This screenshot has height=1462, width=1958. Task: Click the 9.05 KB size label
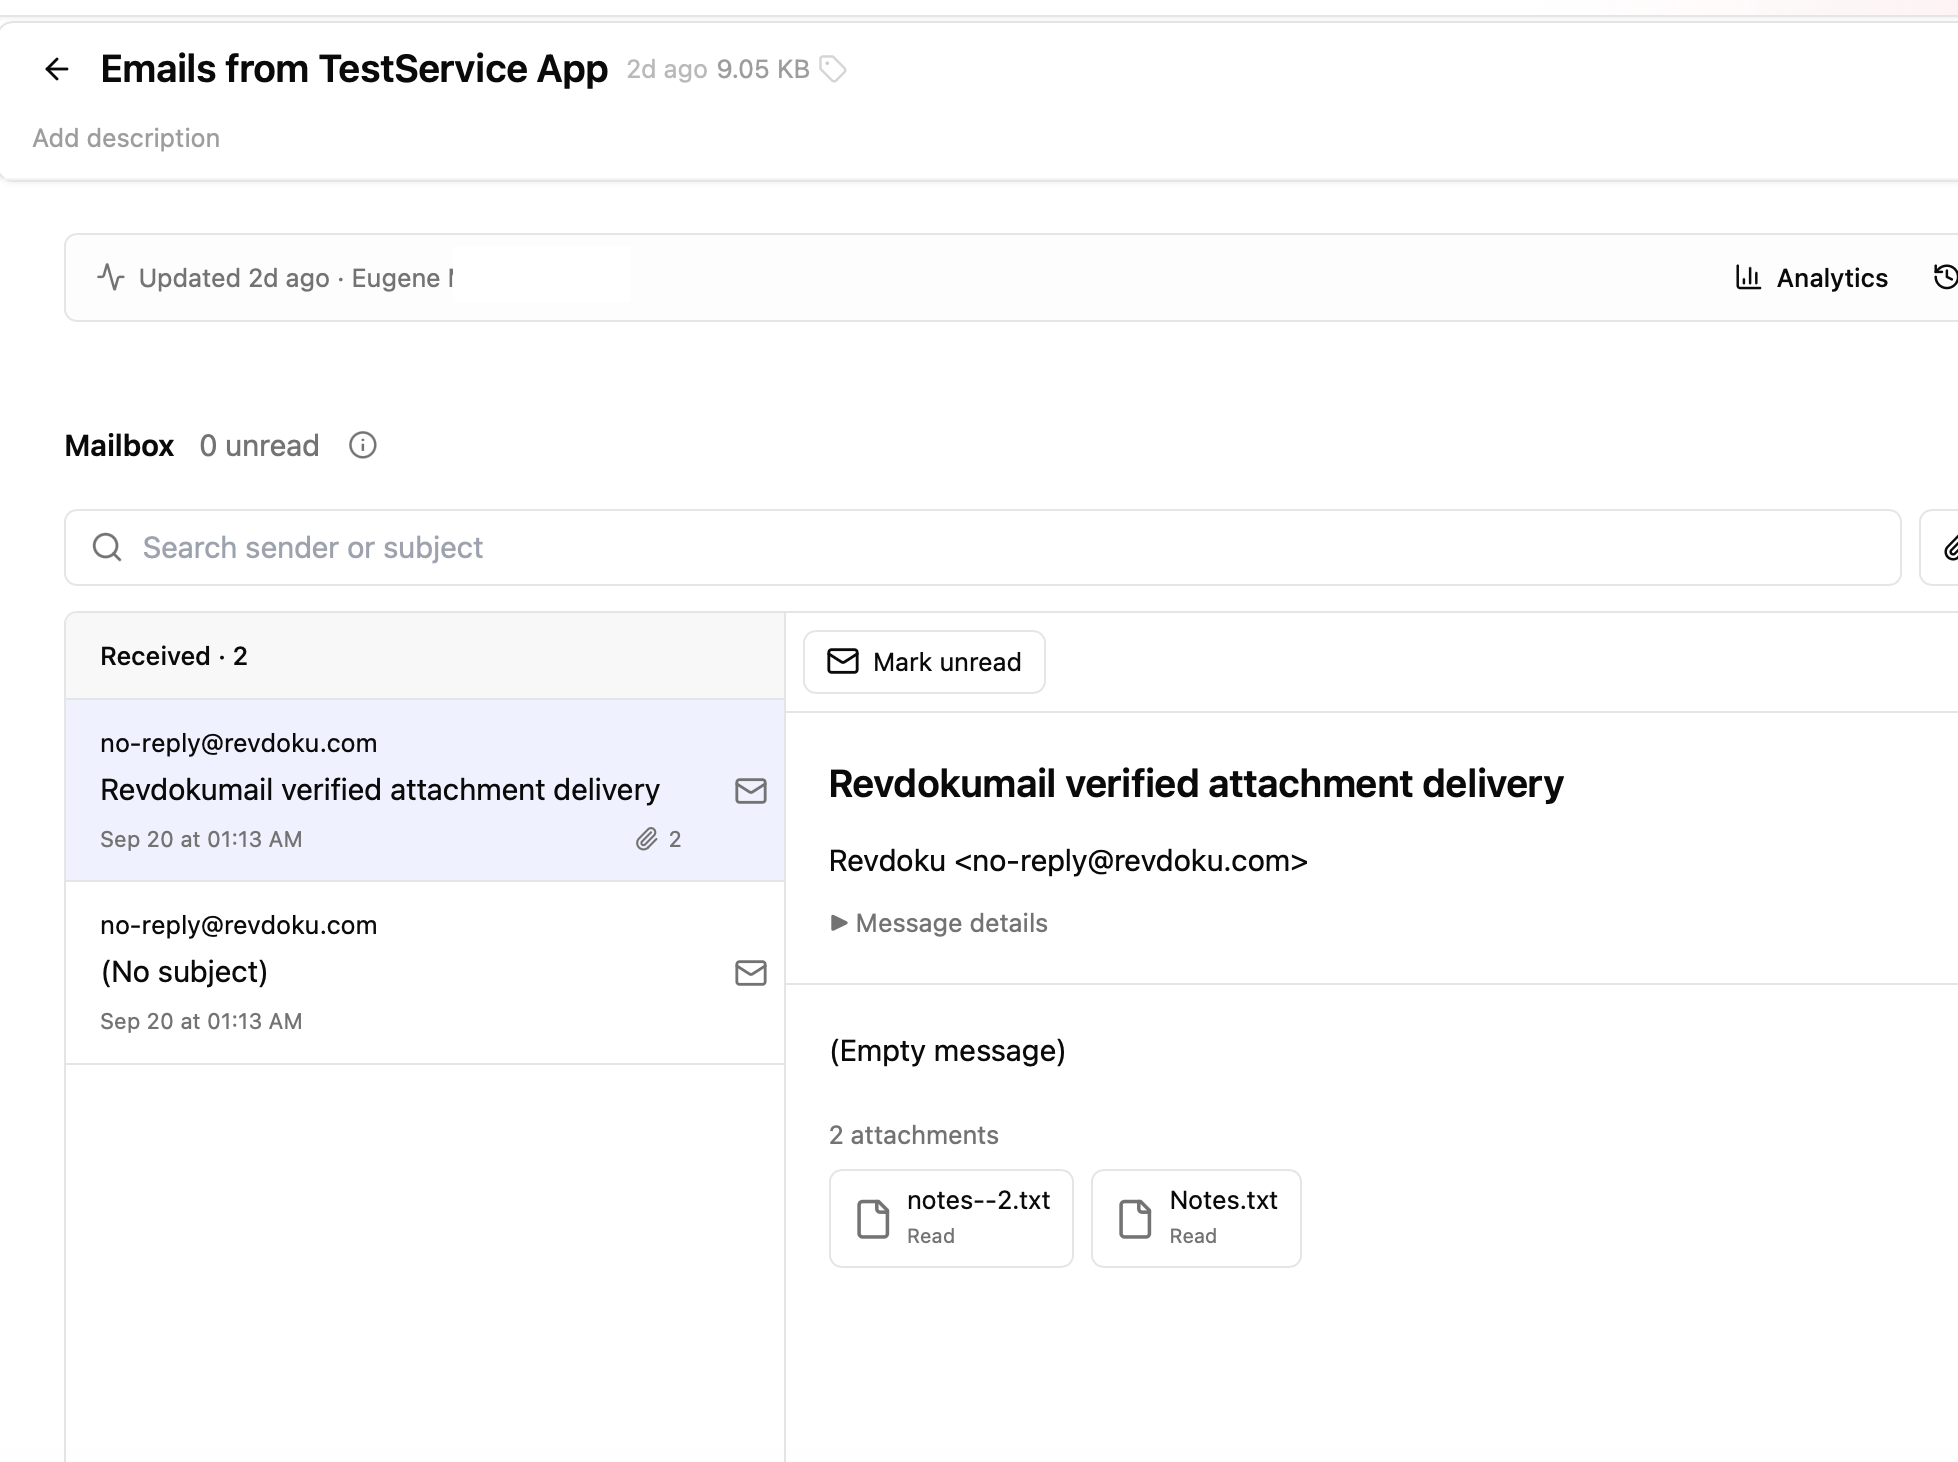click(x=763, y=69)
